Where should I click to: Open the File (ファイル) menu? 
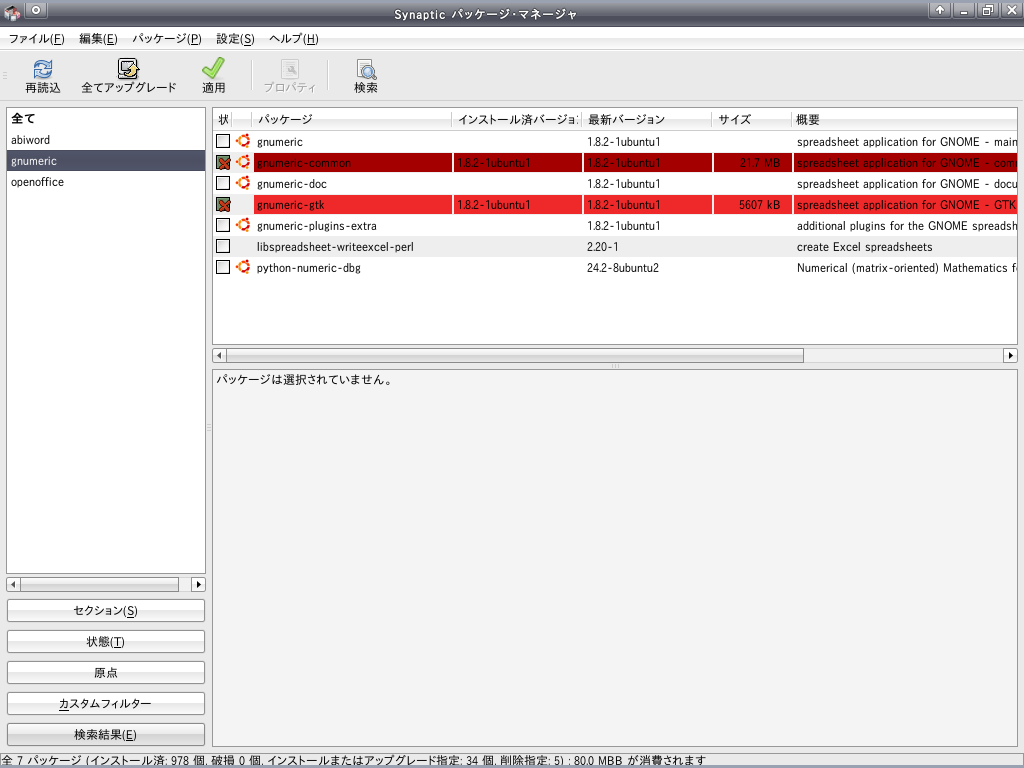pos(37,39)
